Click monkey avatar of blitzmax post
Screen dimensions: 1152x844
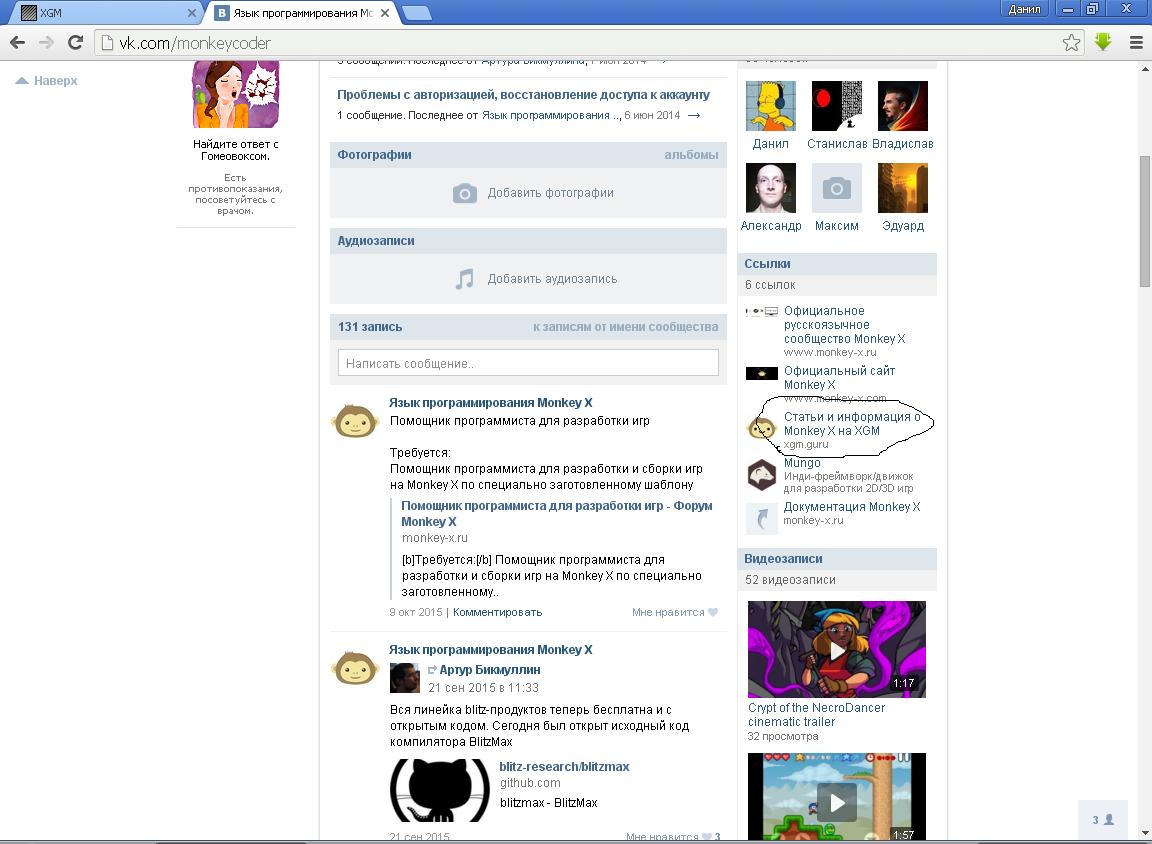(x=356, y=668)
